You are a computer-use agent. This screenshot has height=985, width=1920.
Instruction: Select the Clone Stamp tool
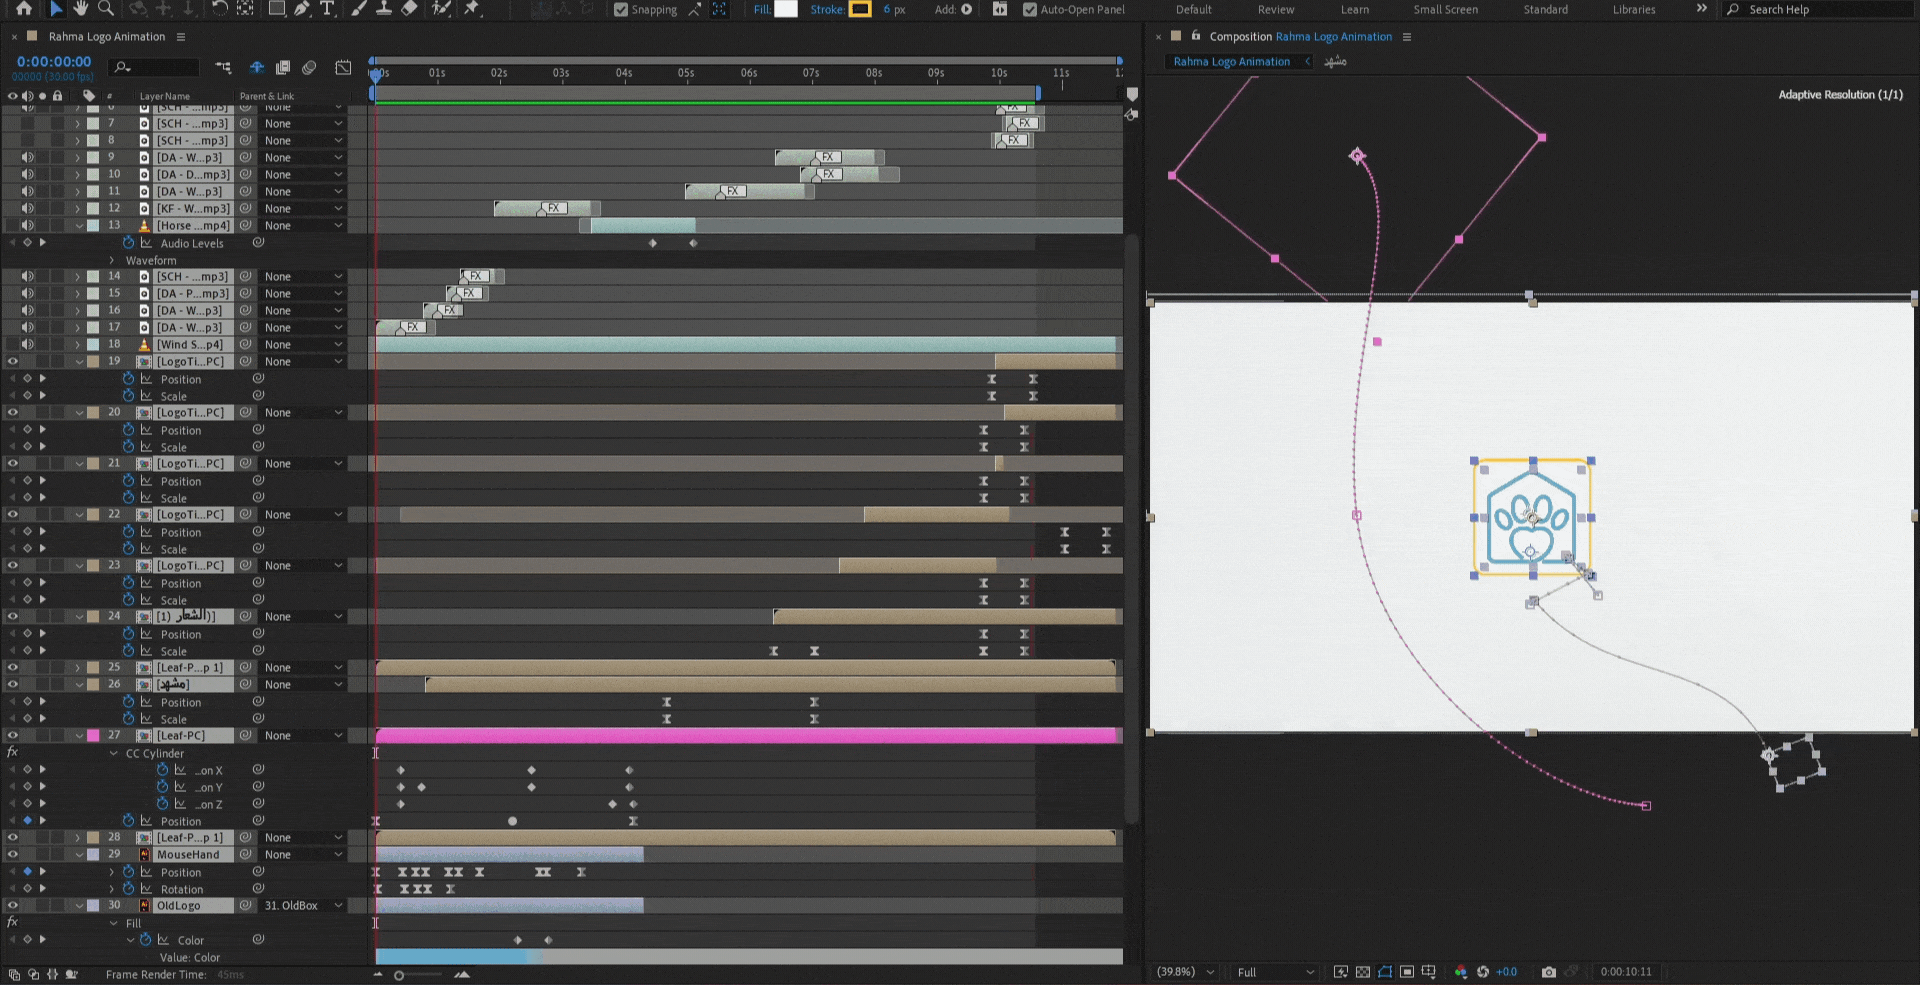pos(383,8)
